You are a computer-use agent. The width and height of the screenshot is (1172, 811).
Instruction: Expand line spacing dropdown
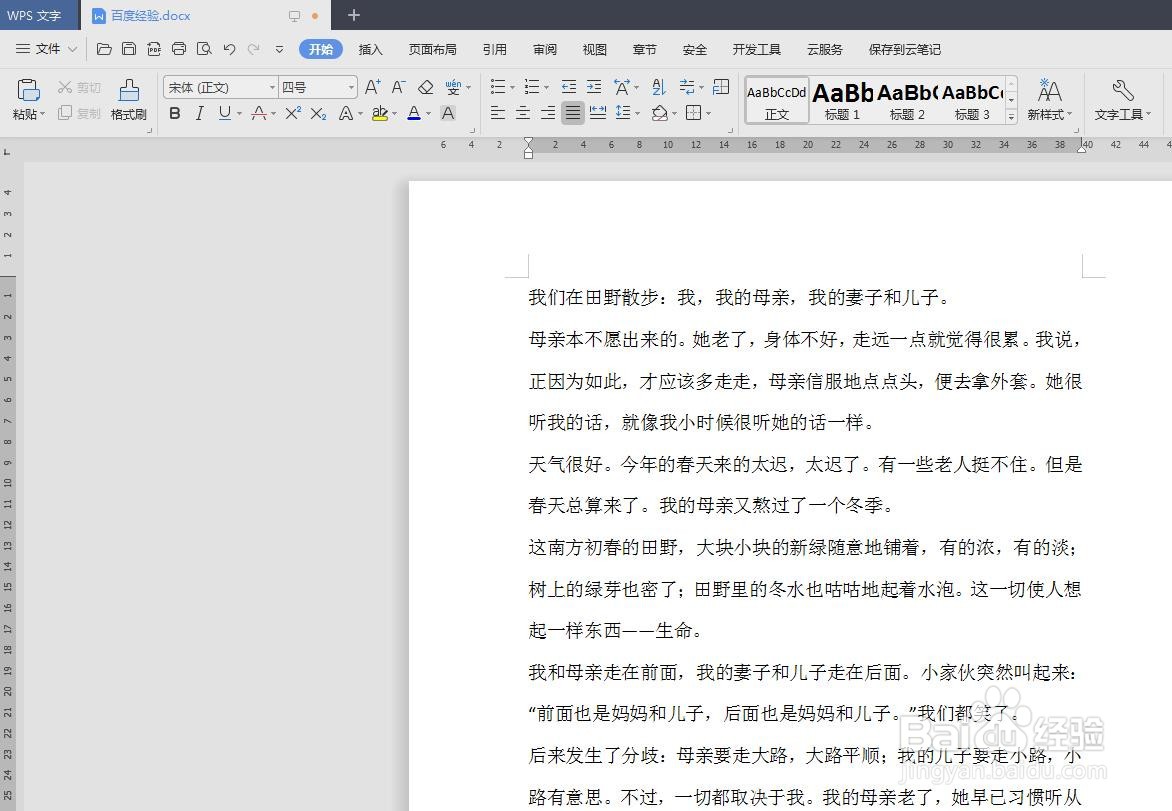tap(637, 114)
